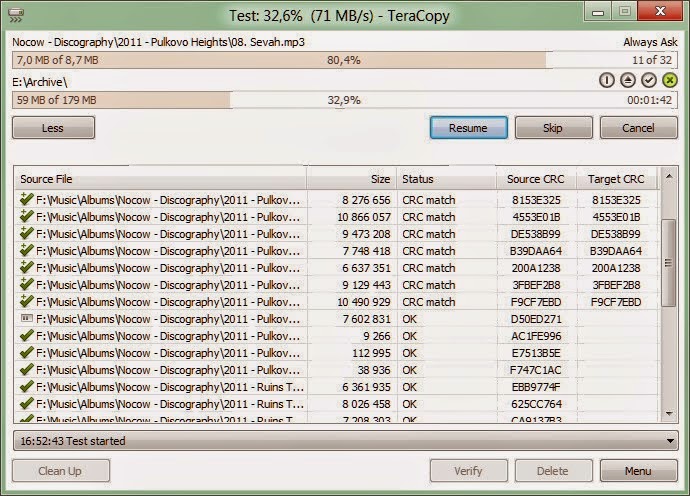Viewport: 690px width, 496px height.
Task: Sort by the Source CRC column header
Action: click(x=536, y=179)
